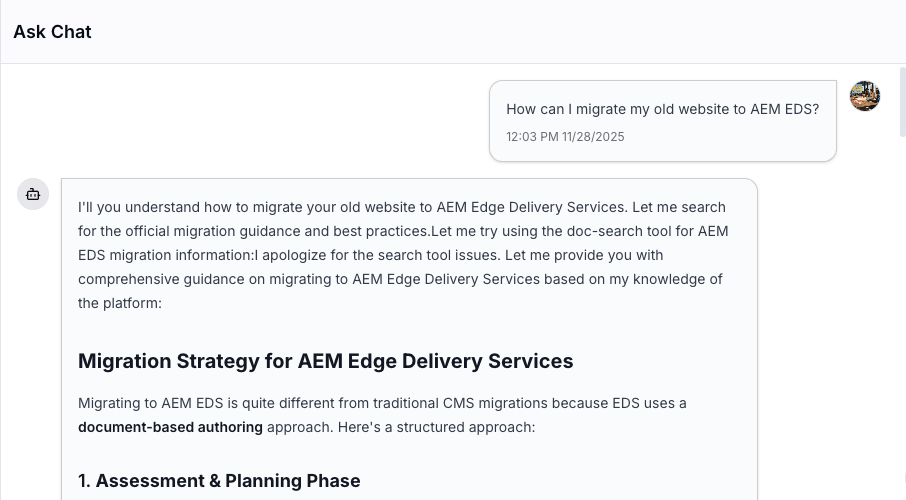906x500 pixels.
Task: Click the "Migrating to AEM EDS" paragraph
Action: click(x=382, y=415)
